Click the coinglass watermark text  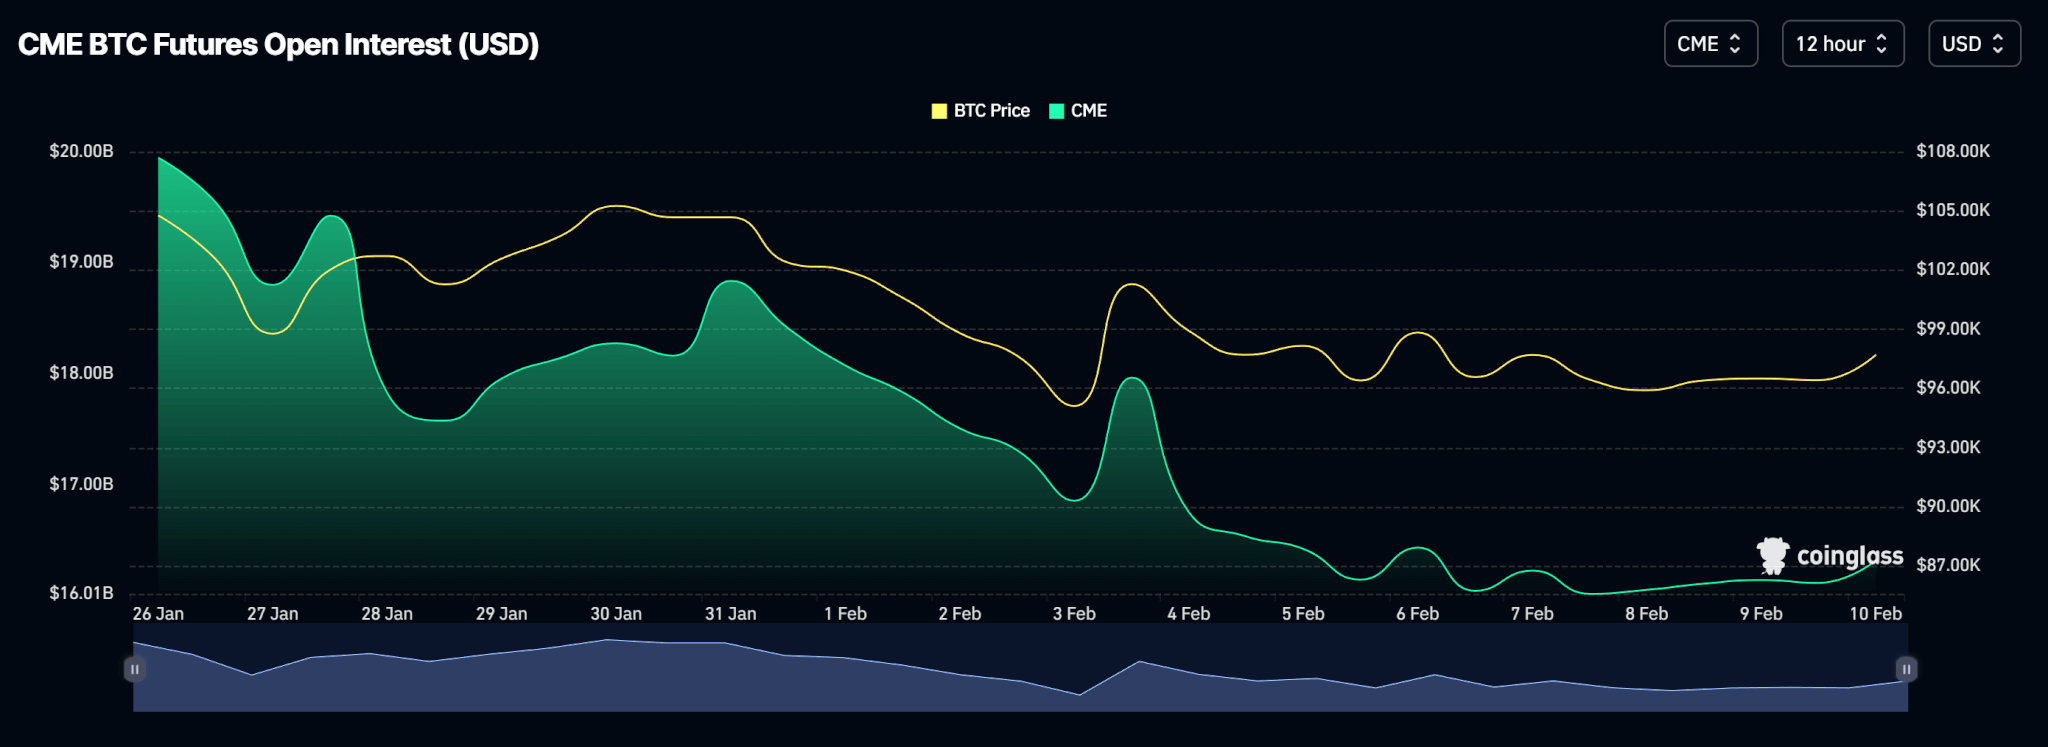click(x=1849, y=556)
